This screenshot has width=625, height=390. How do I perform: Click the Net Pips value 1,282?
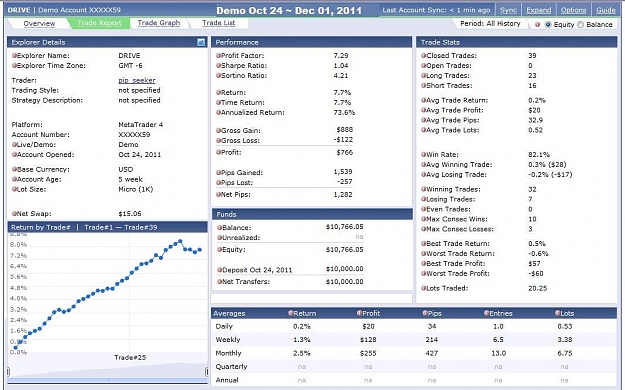(343, 195)
